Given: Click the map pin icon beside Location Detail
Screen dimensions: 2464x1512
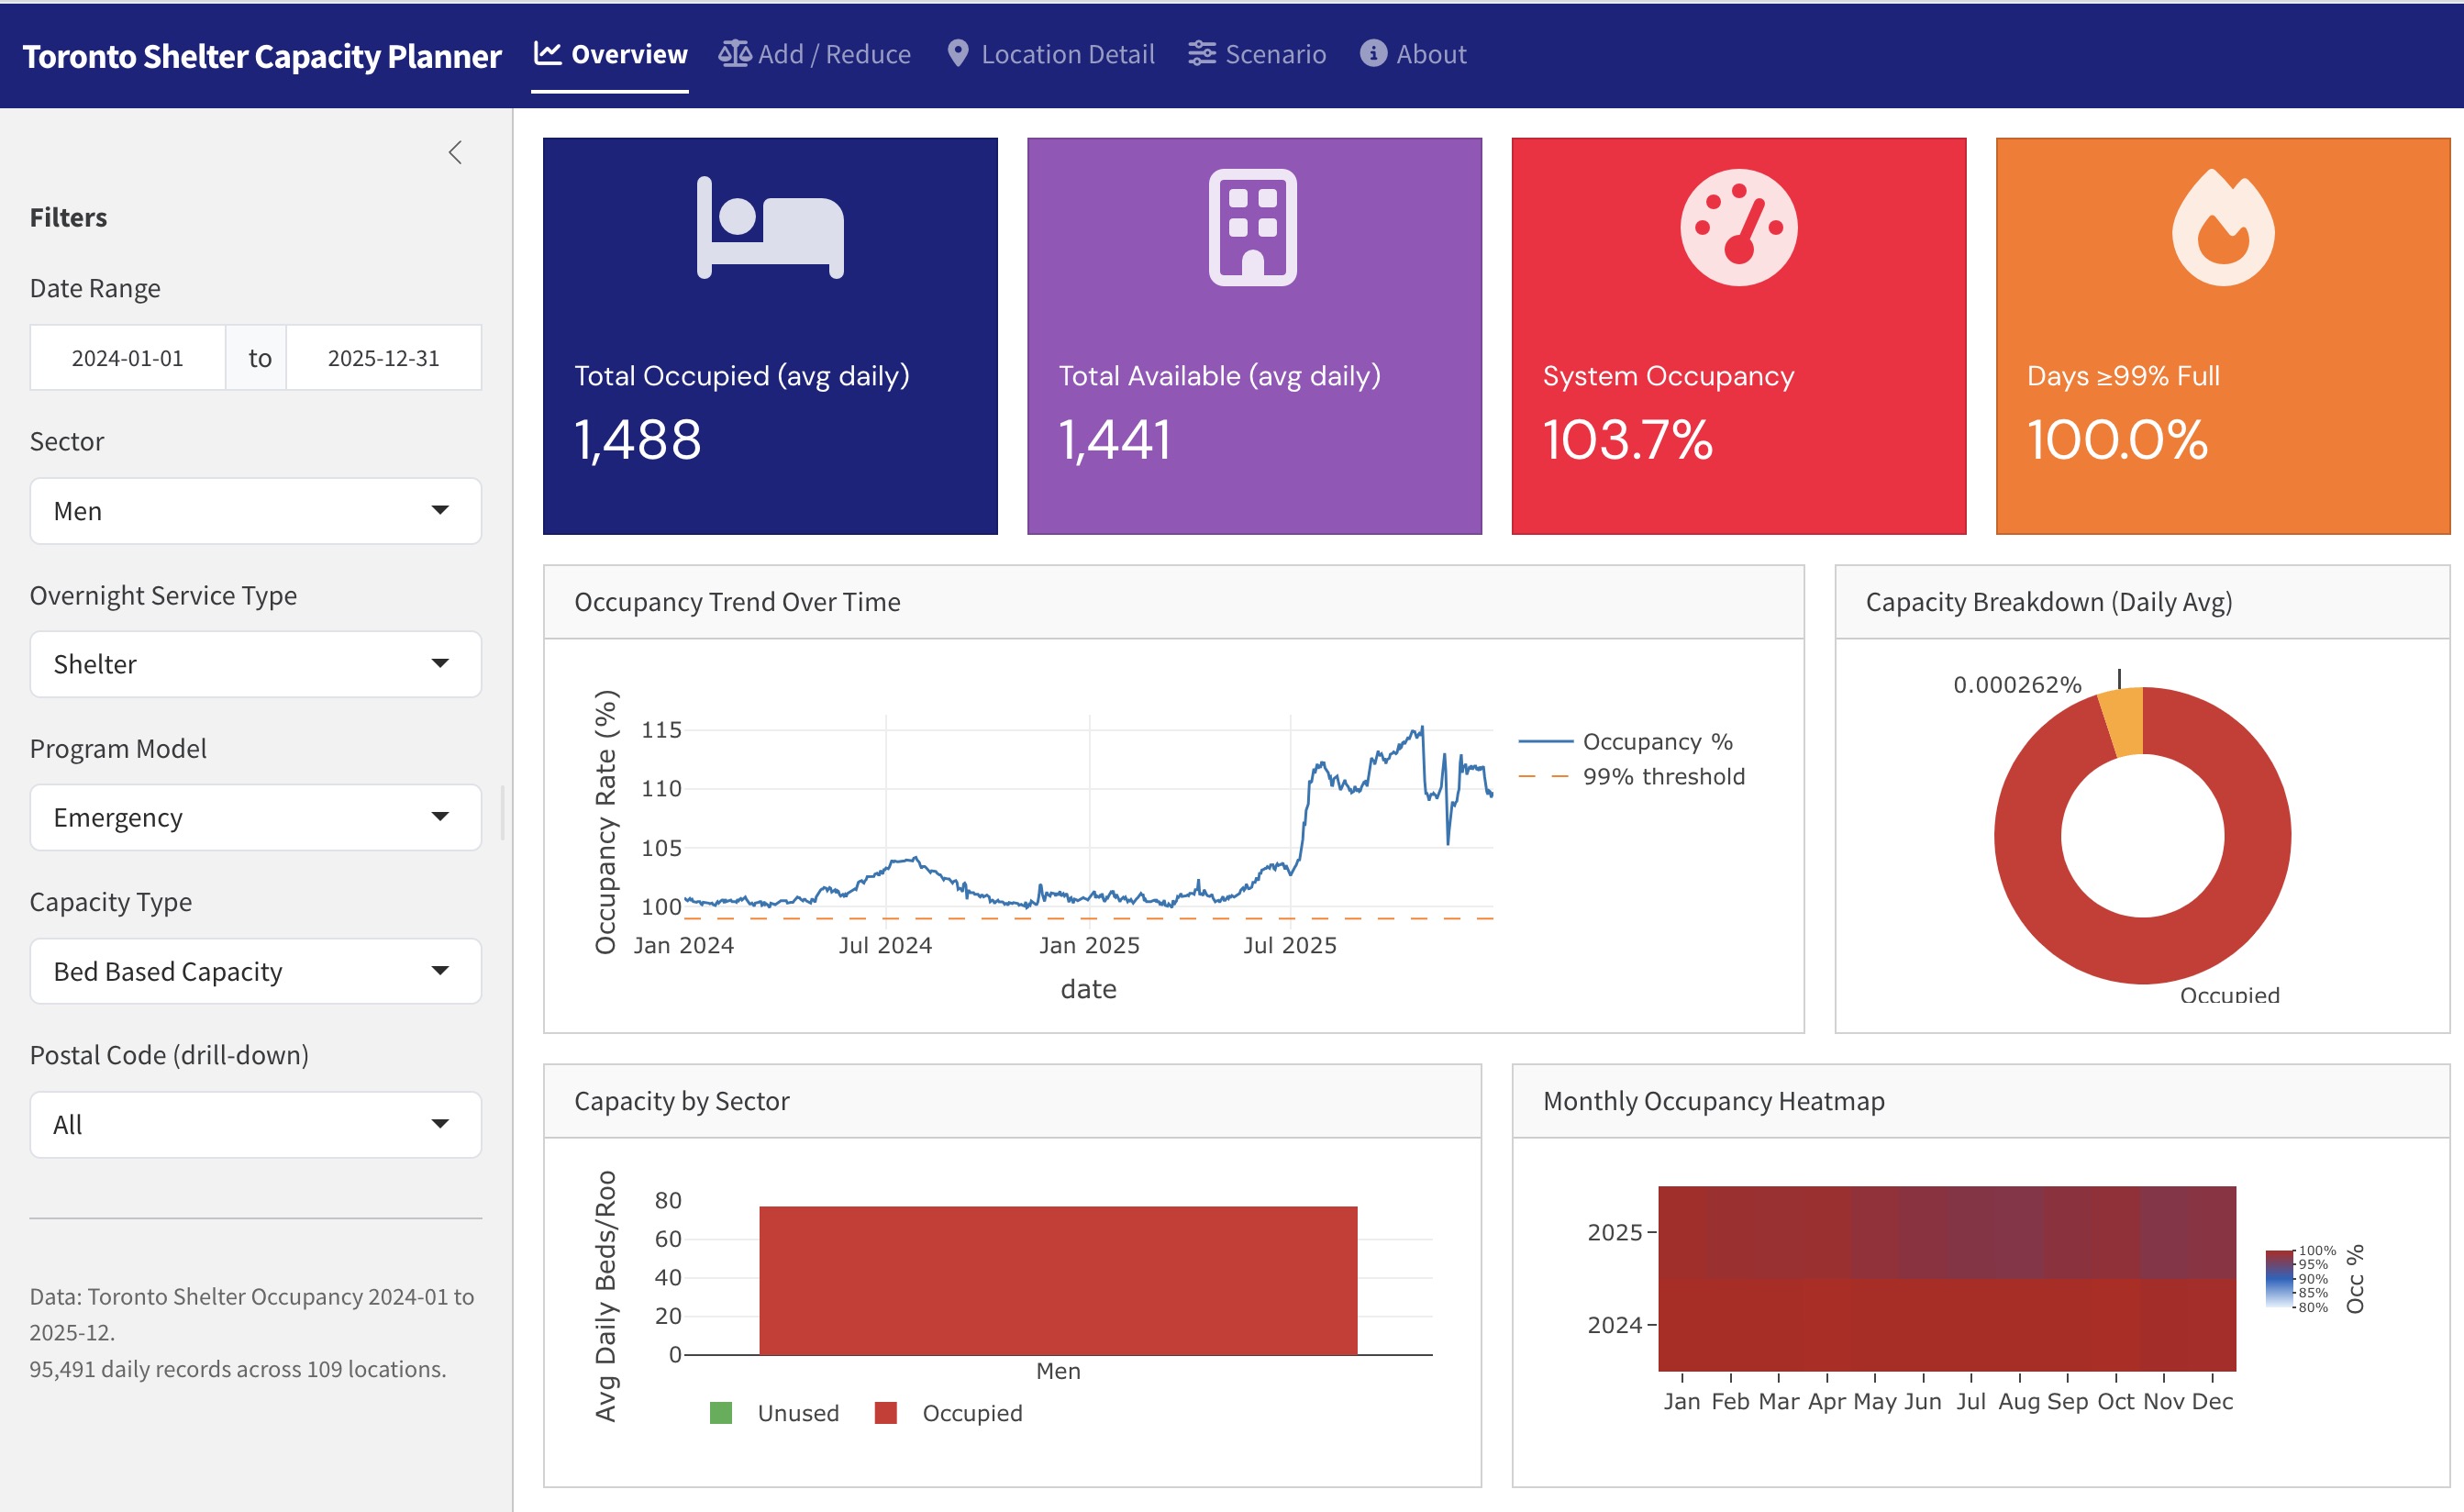Looking at the screenshot, I should point(957,54).
